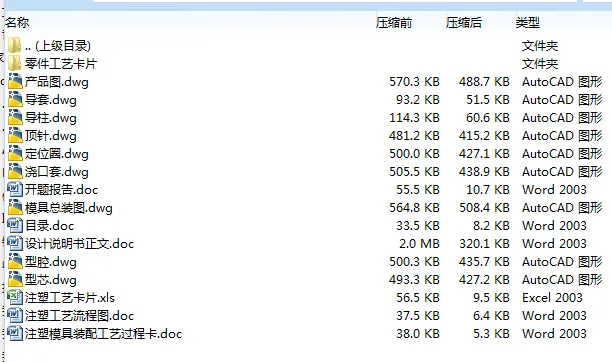Click the 2.0 MB size value
Viewport: 612px width, 362px height.
coord(419,243)
